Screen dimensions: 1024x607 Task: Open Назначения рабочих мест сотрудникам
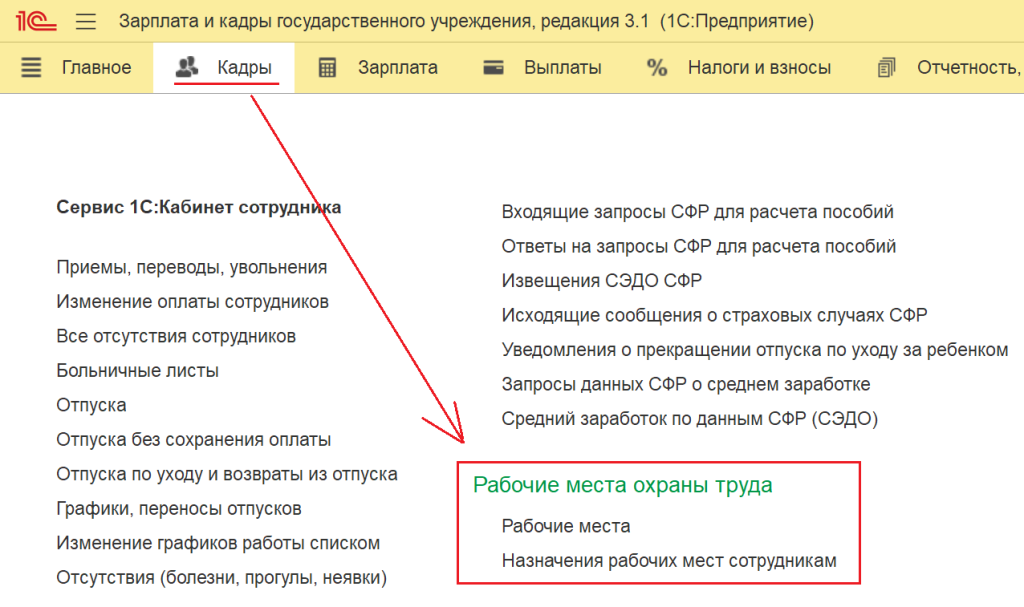tap(669, 561)
